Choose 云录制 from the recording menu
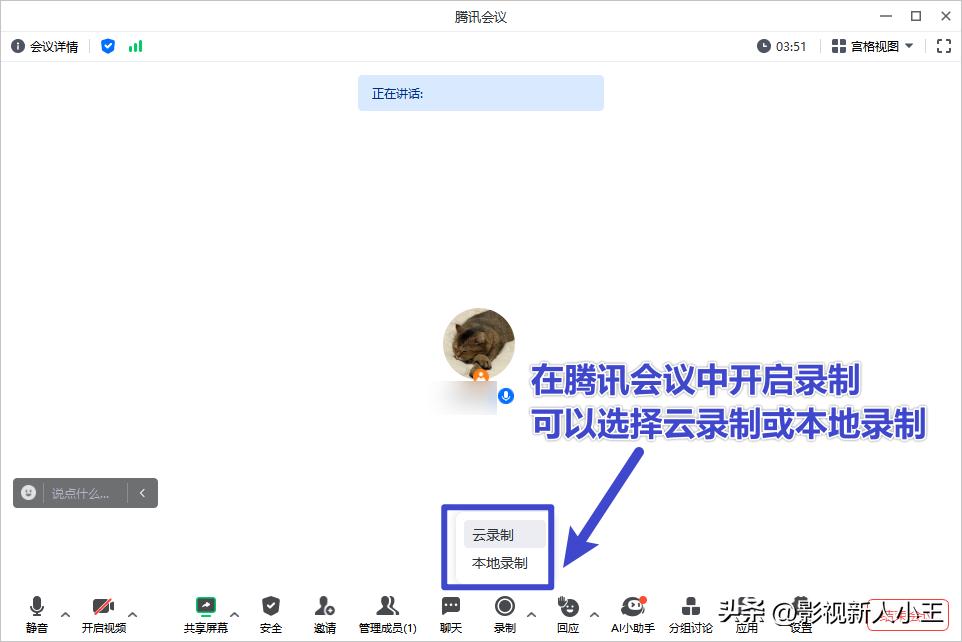 tap(504, 535)
